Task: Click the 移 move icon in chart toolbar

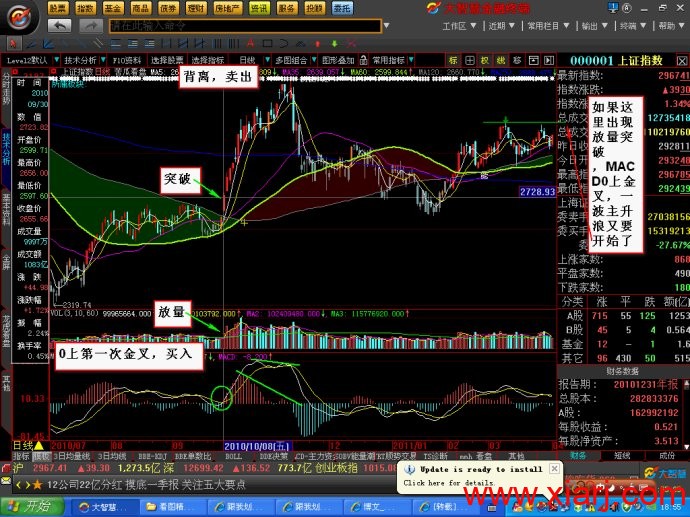Action: 517,60
